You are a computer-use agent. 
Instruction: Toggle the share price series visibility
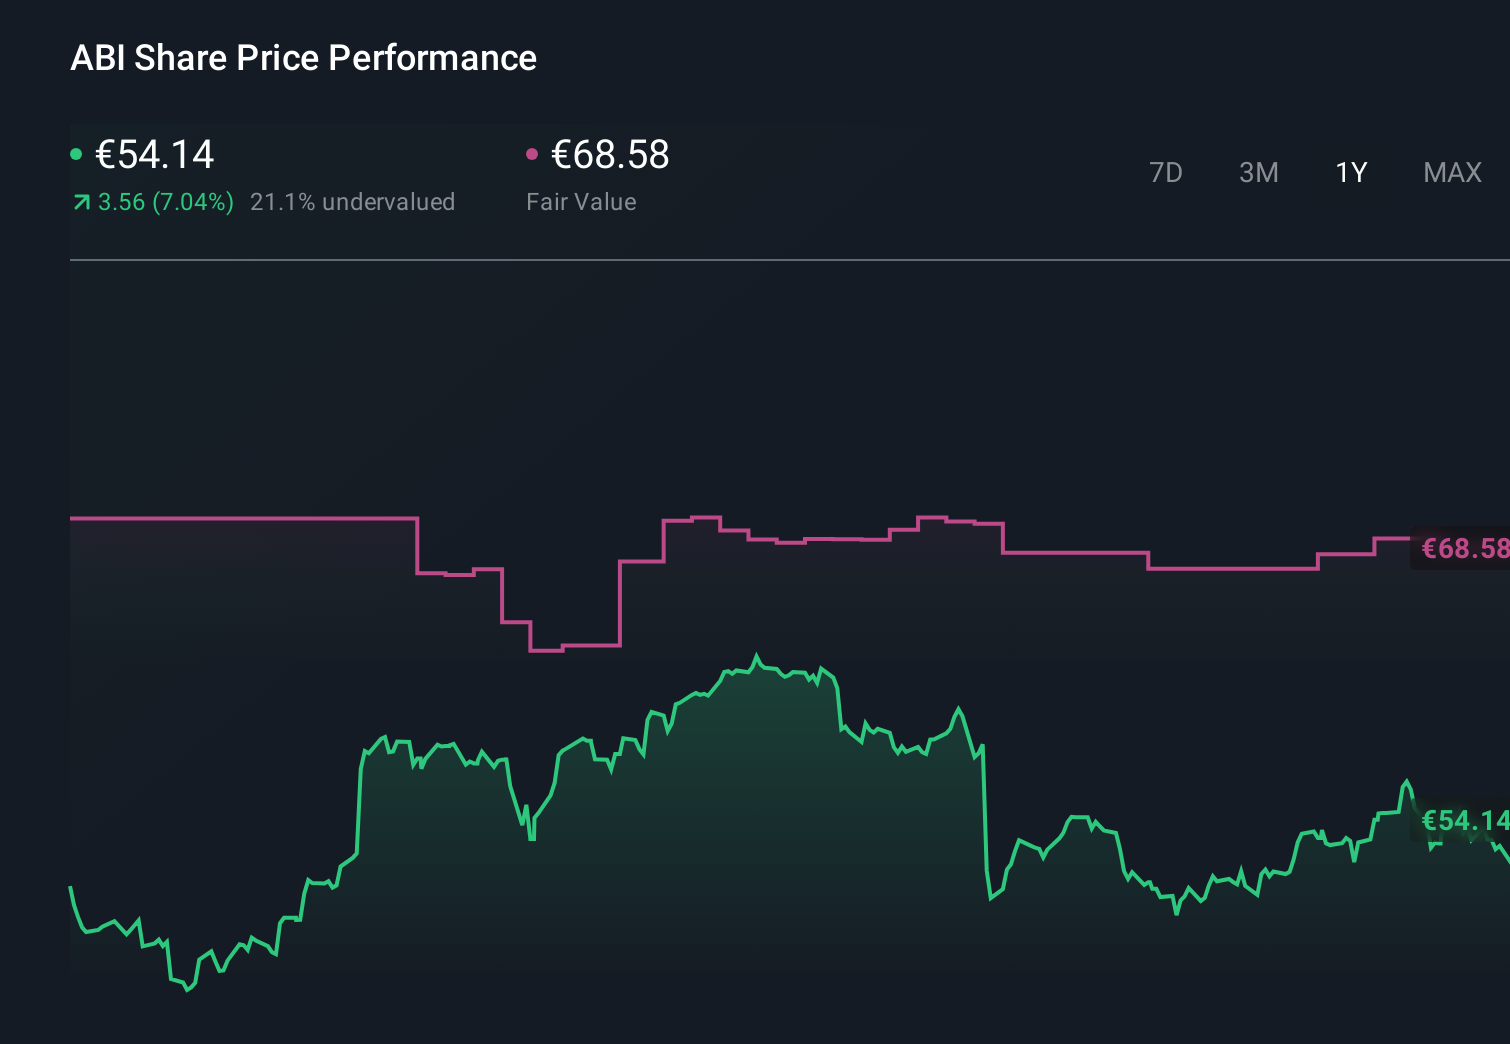[x=76, y=153]
